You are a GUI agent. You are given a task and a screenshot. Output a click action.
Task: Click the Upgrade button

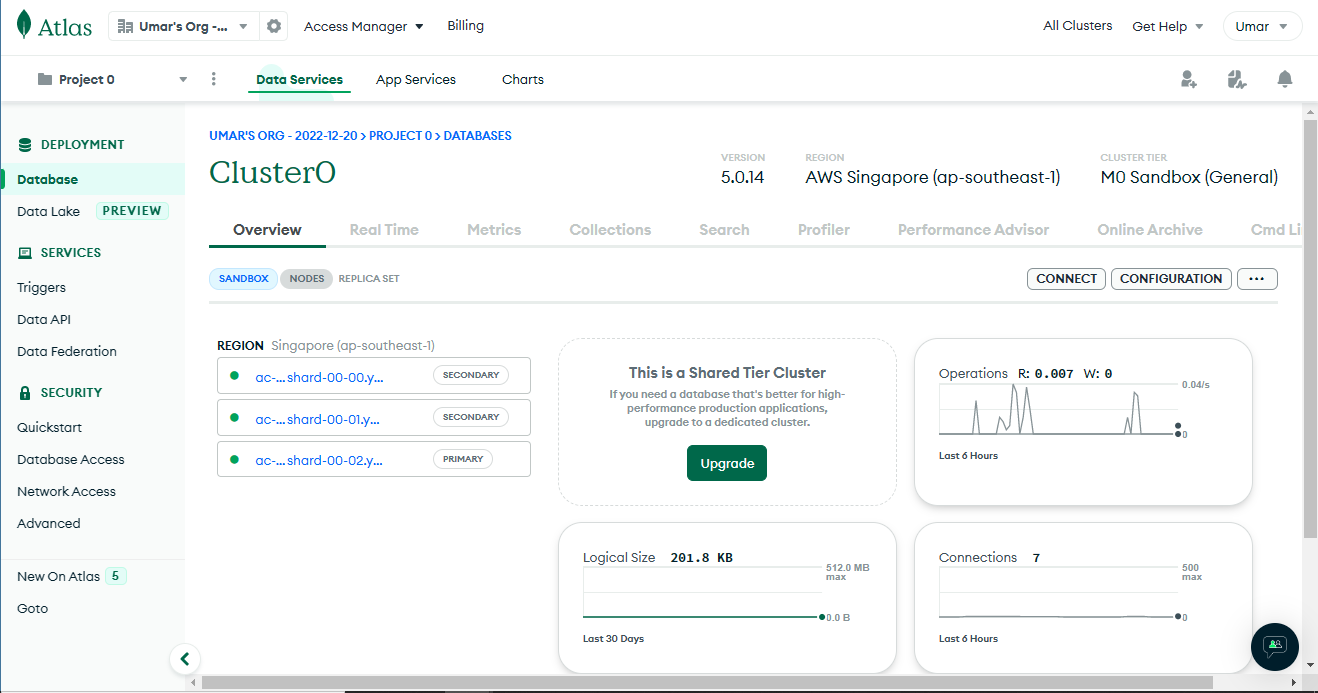[x=727, y=462]
